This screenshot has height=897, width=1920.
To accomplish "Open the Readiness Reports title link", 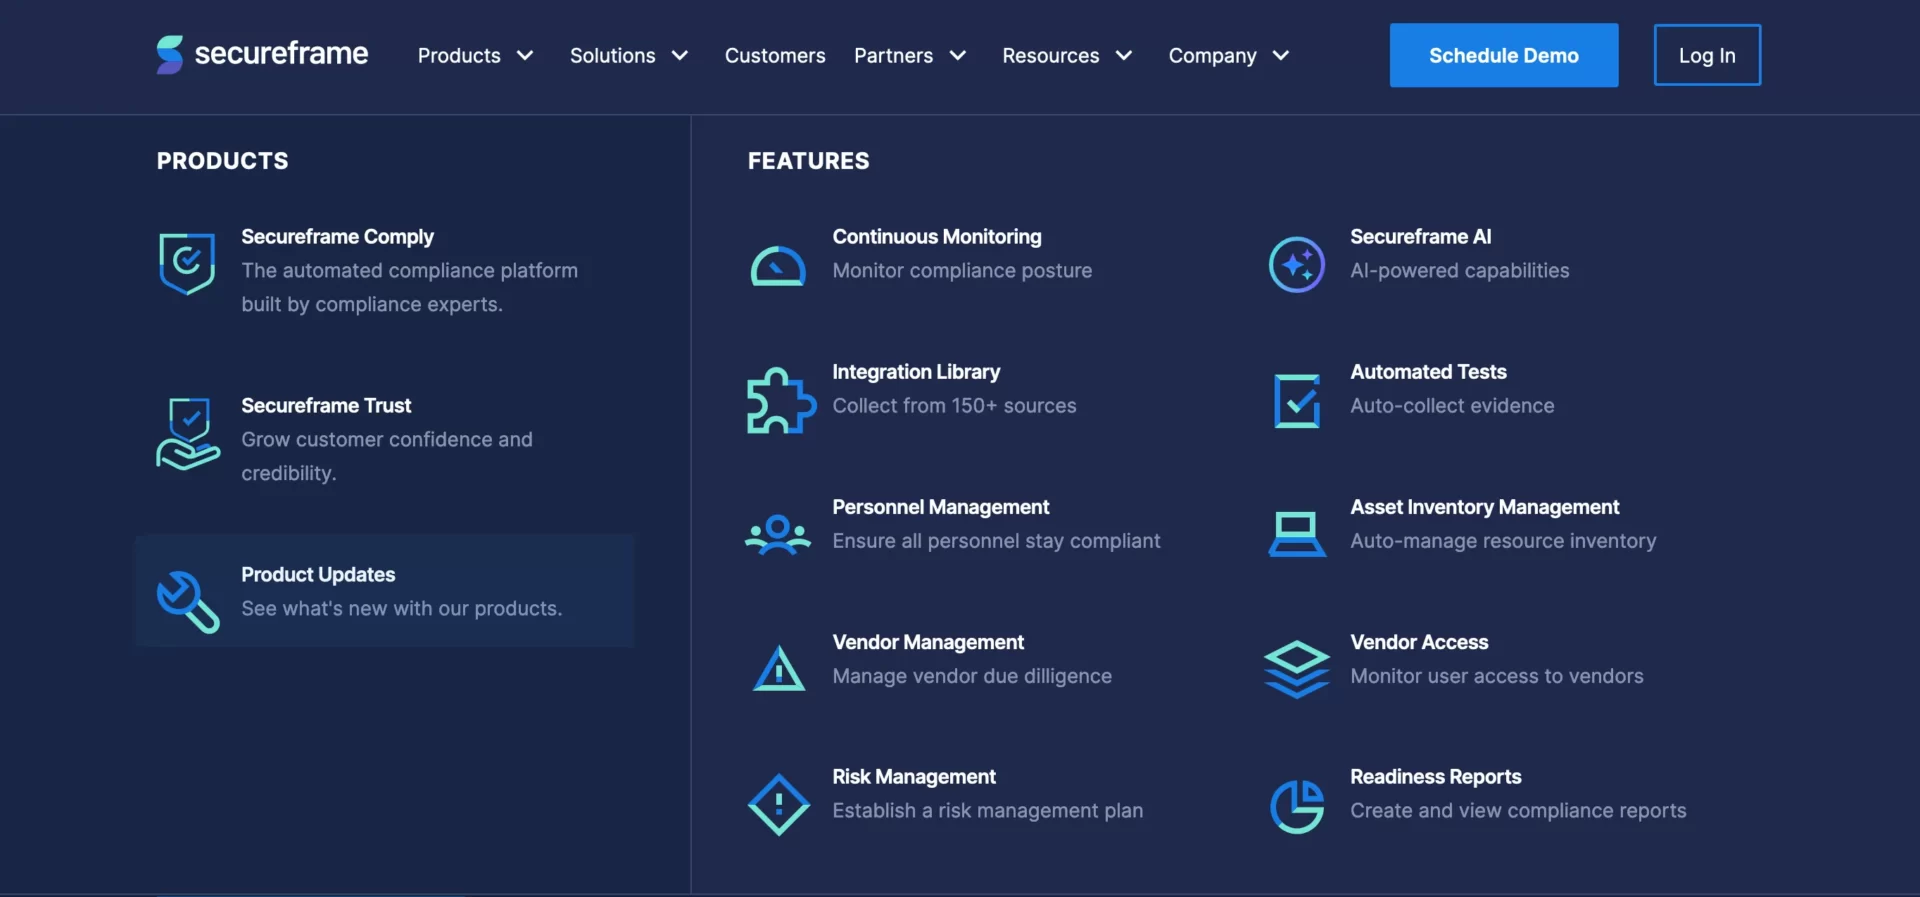I will 1435,777.
